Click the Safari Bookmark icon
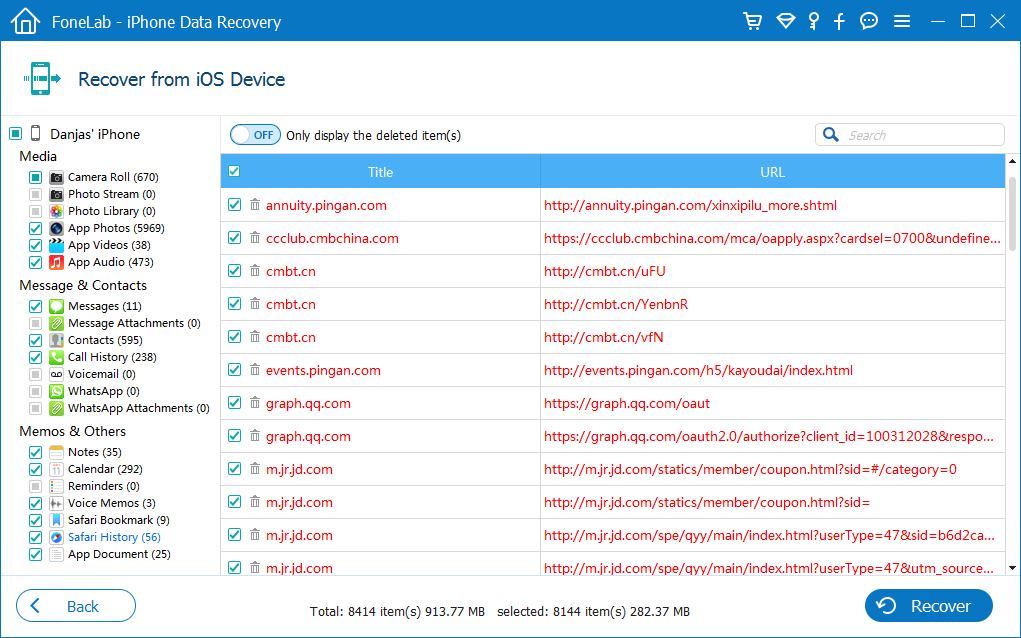The width and height of the screenshot is (1021, 638). pyautogui.click(x=57, y=520)
